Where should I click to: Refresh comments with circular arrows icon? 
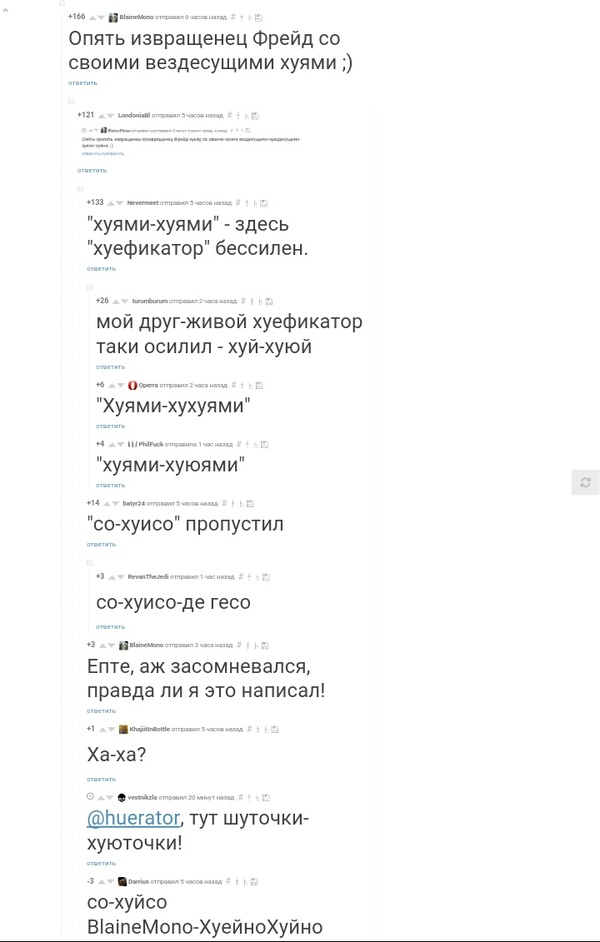pos(587,481)
